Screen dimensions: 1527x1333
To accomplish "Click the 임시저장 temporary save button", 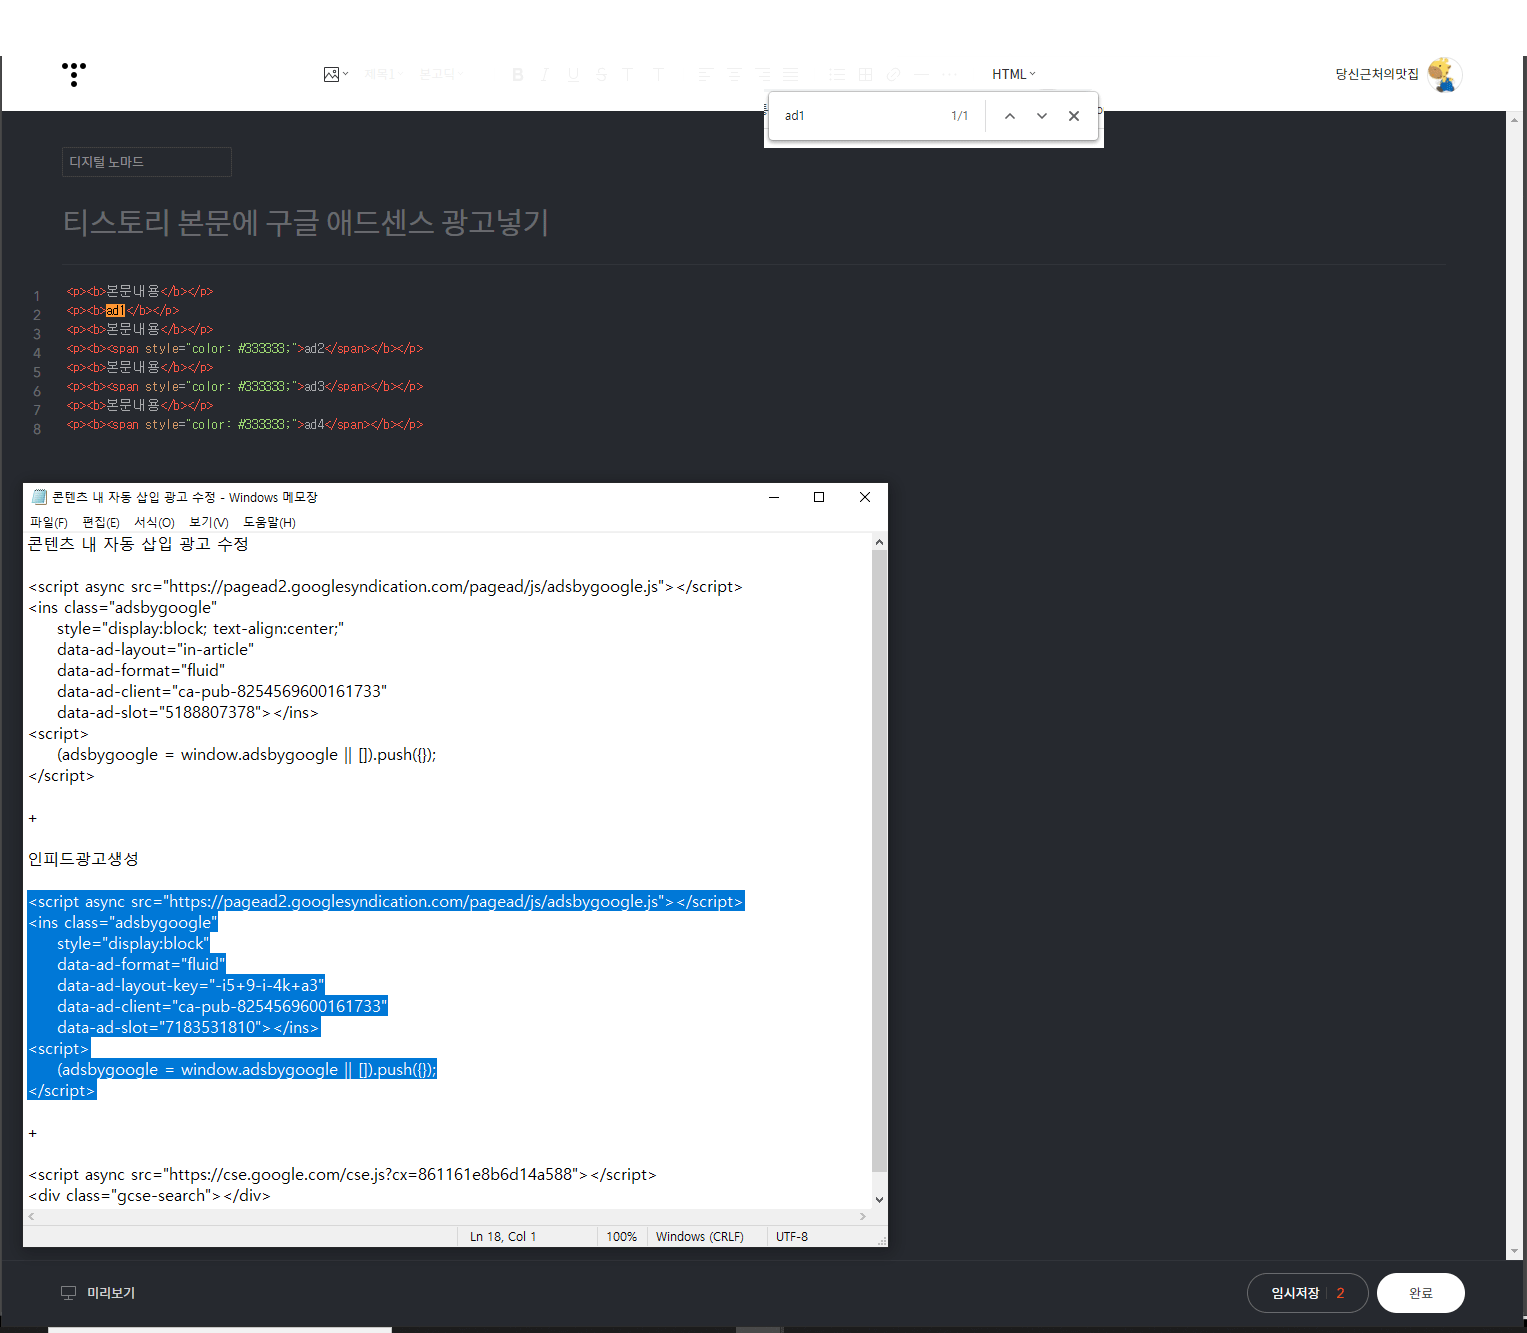I will pyautogui.click(x=1295, y=1293).
